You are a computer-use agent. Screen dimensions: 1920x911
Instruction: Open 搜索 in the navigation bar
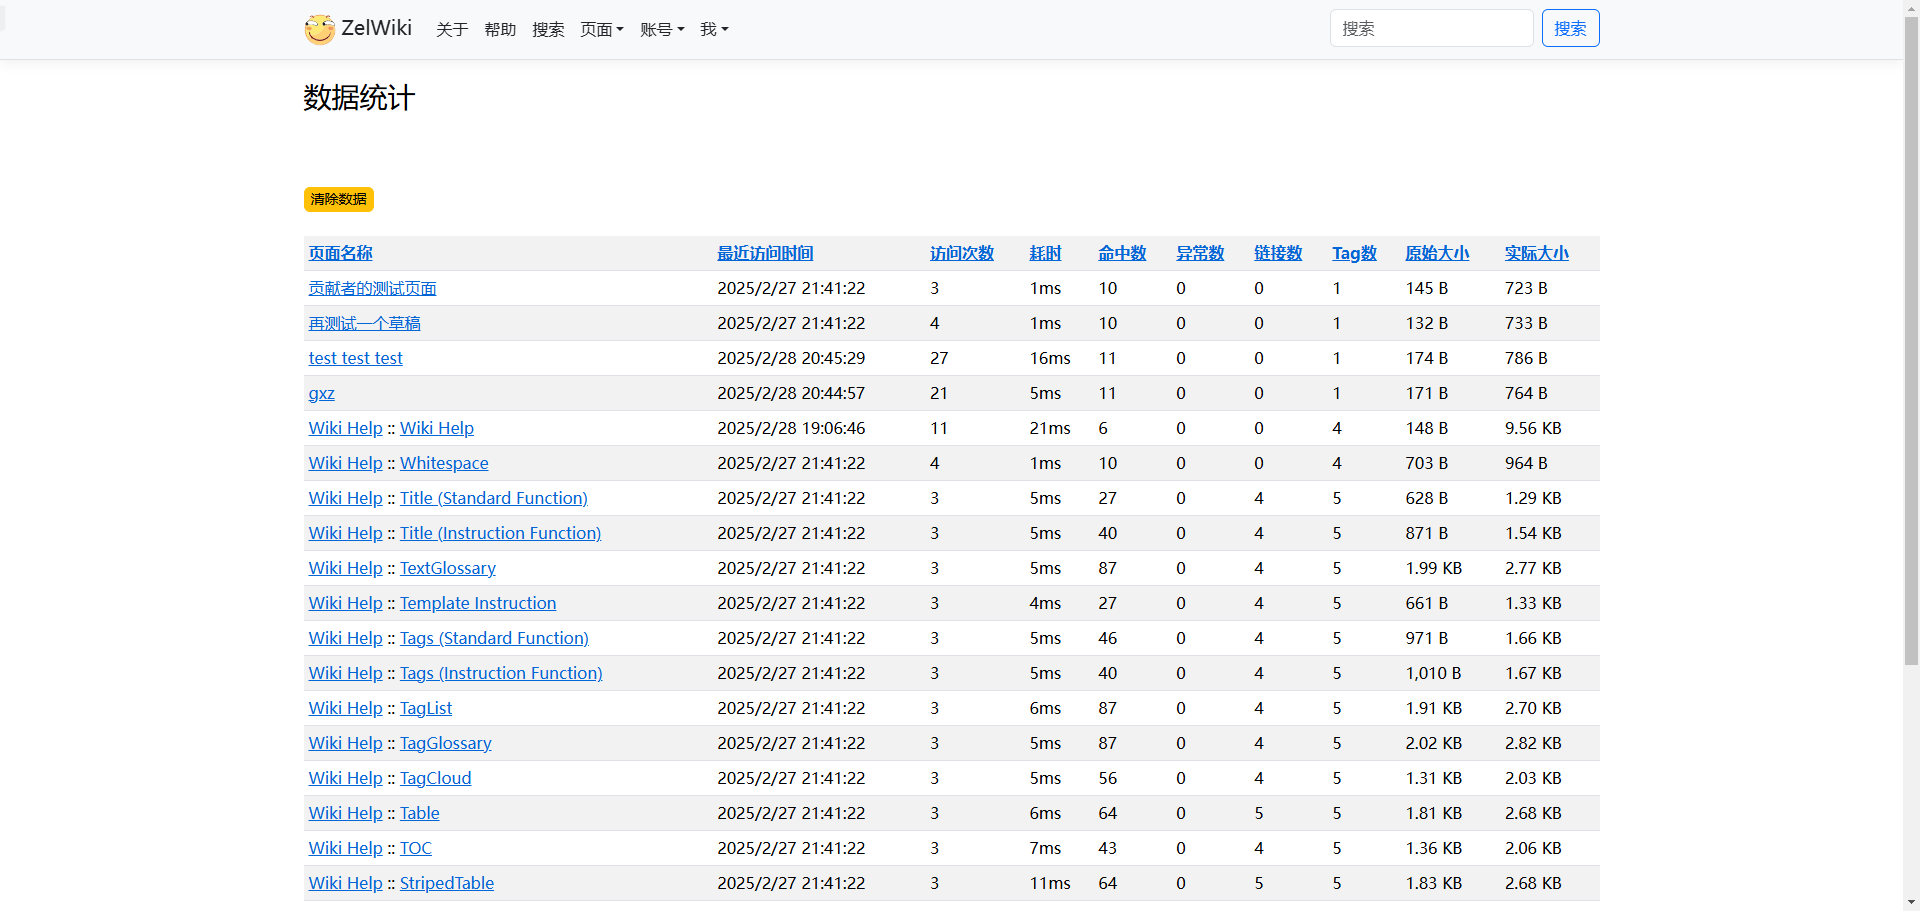coord(548,30)
